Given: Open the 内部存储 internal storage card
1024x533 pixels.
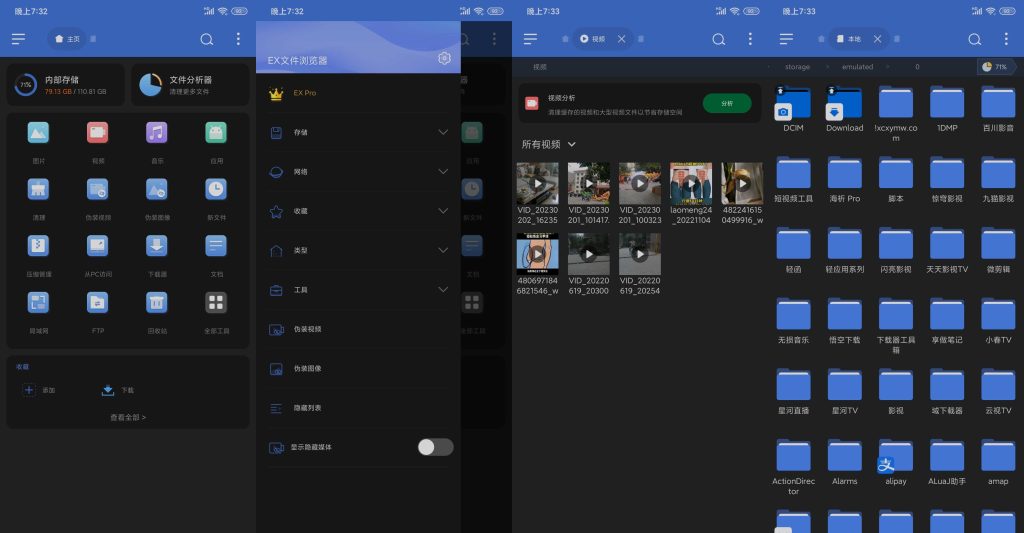Looking at the screenshot, I should pos(65,85).
